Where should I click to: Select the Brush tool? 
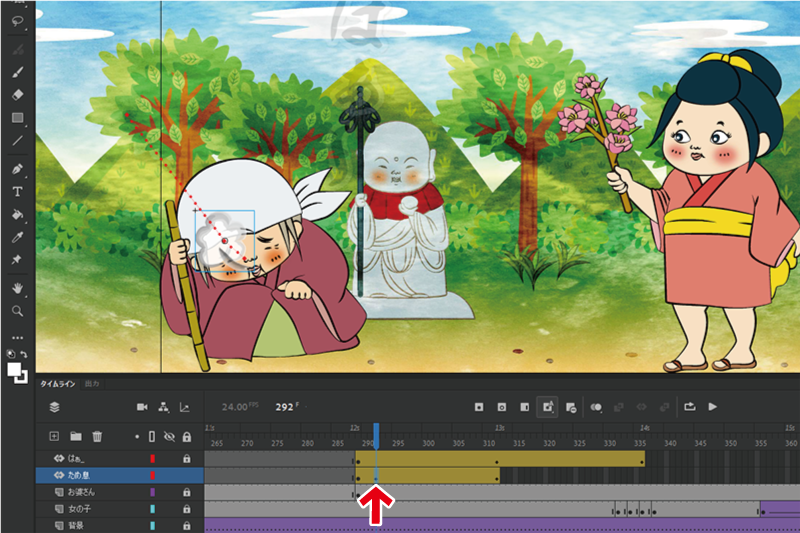coord(17,72)
